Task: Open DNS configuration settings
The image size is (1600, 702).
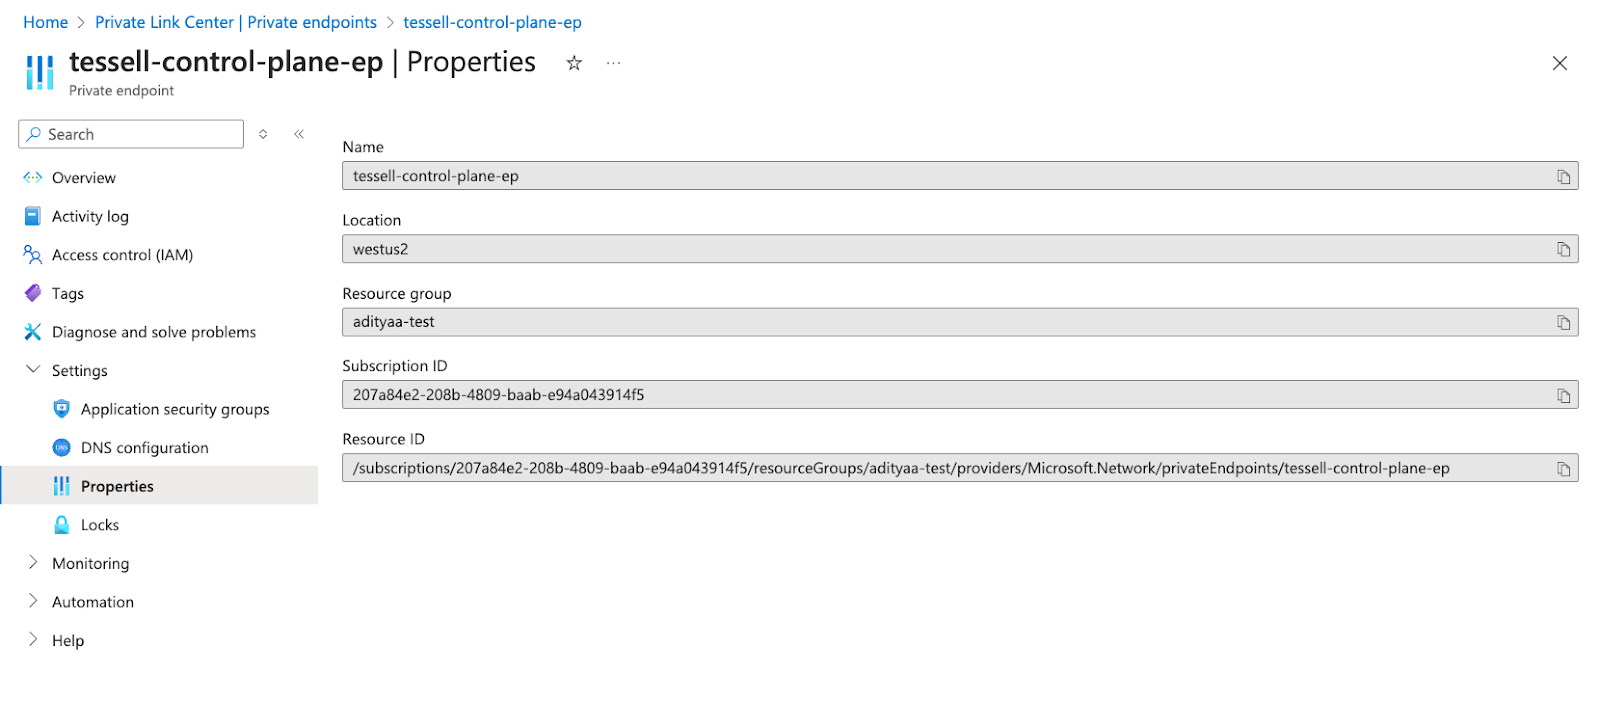Action: (144, 448)
